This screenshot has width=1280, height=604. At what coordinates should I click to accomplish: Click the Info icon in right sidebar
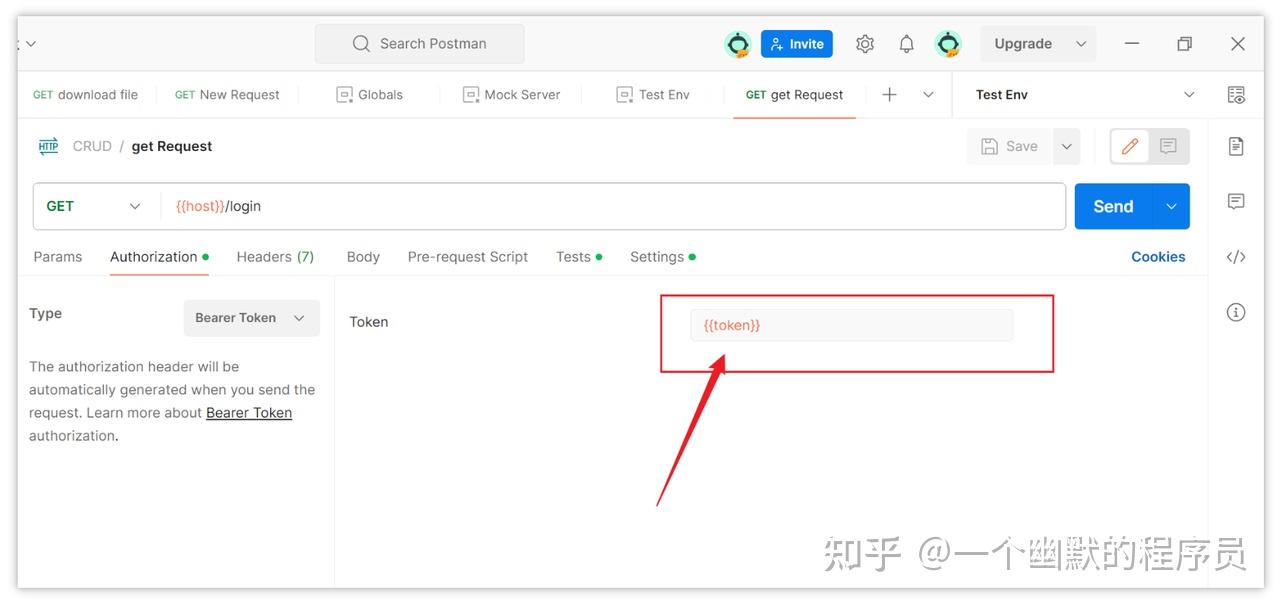(1236, 312)
